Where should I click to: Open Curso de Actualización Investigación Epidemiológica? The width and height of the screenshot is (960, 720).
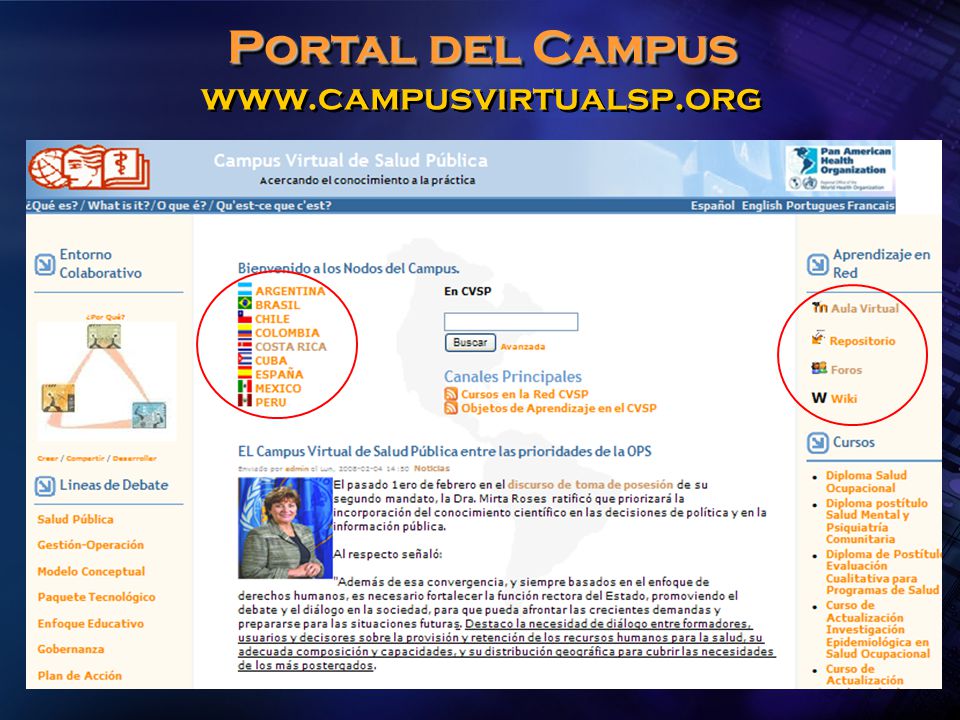877,629
